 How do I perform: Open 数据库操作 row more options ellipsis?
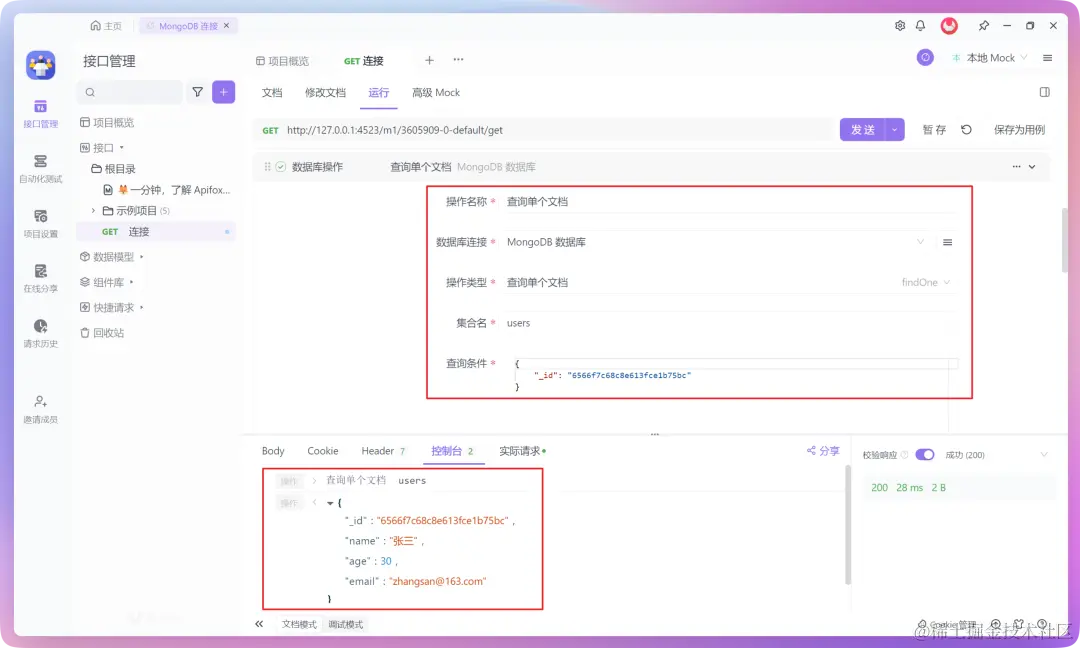[x=1016, y=167]
